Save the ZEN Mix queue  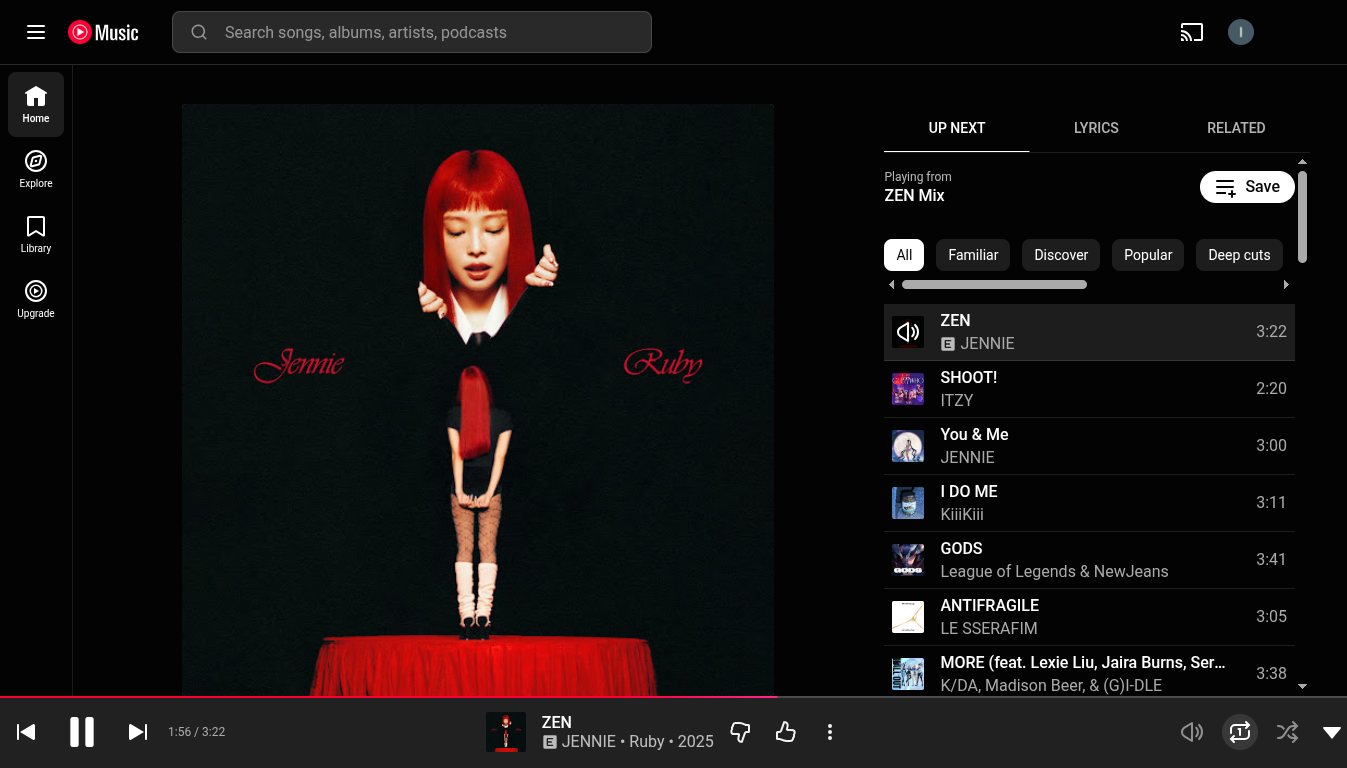1247,187
